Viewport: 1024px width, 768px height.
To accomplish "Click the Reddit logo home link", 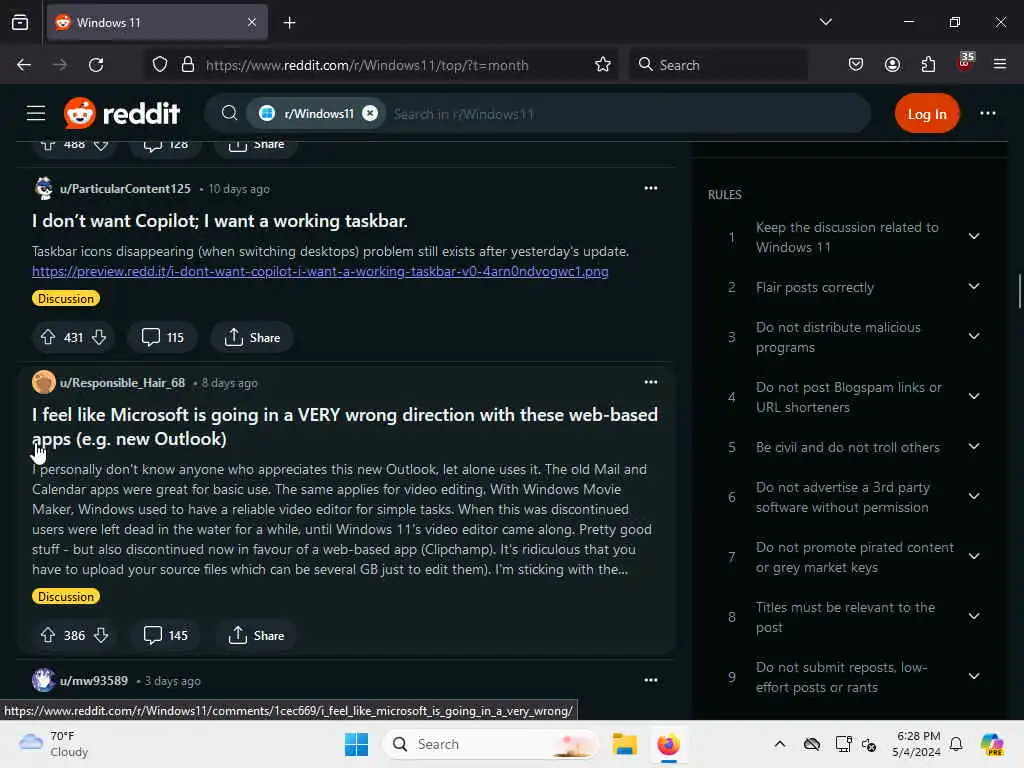I will [x=122, y=114].
